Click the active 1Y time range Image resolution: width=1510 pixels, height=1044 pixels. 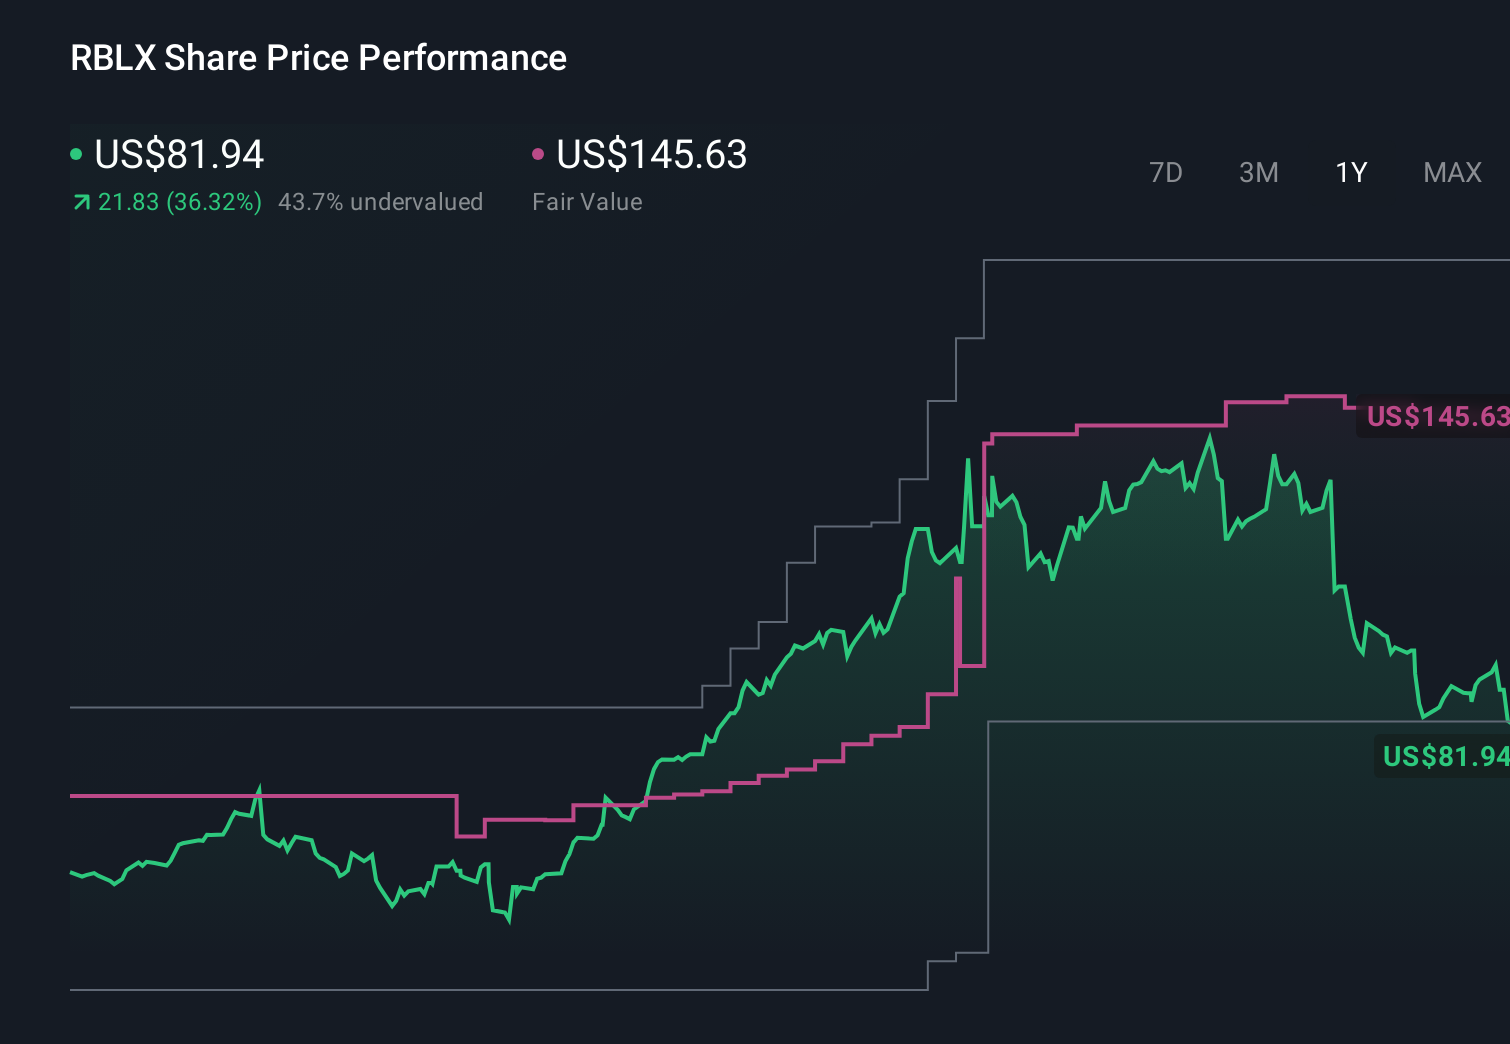tap(1350, 172)
